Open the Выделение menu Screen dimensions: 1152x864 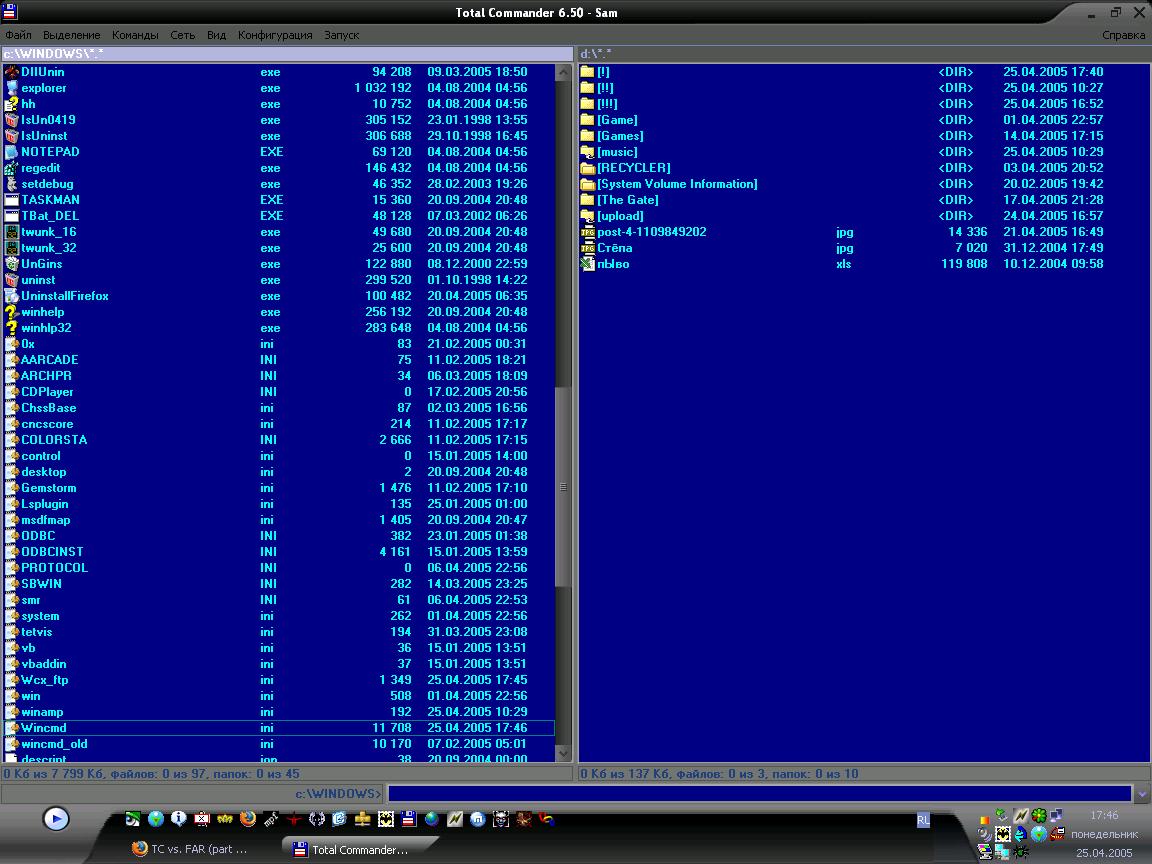tap(71, 35)
